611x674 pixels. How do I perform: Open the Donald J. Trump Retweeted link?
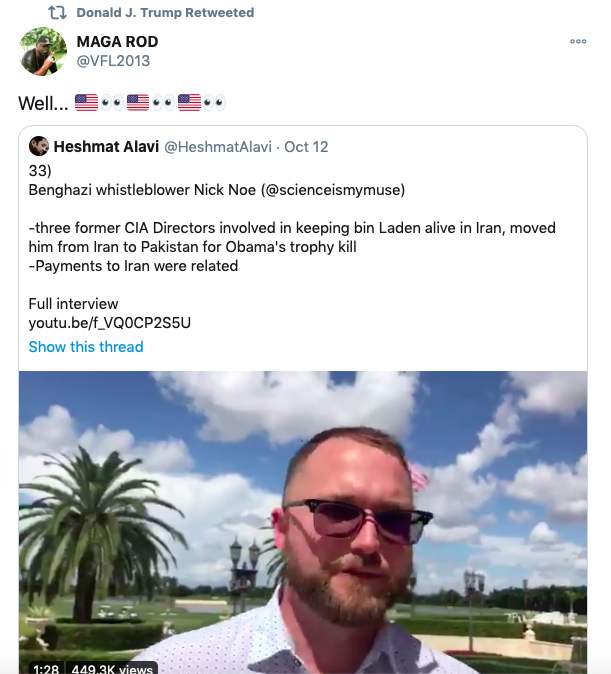coord(165,12)
